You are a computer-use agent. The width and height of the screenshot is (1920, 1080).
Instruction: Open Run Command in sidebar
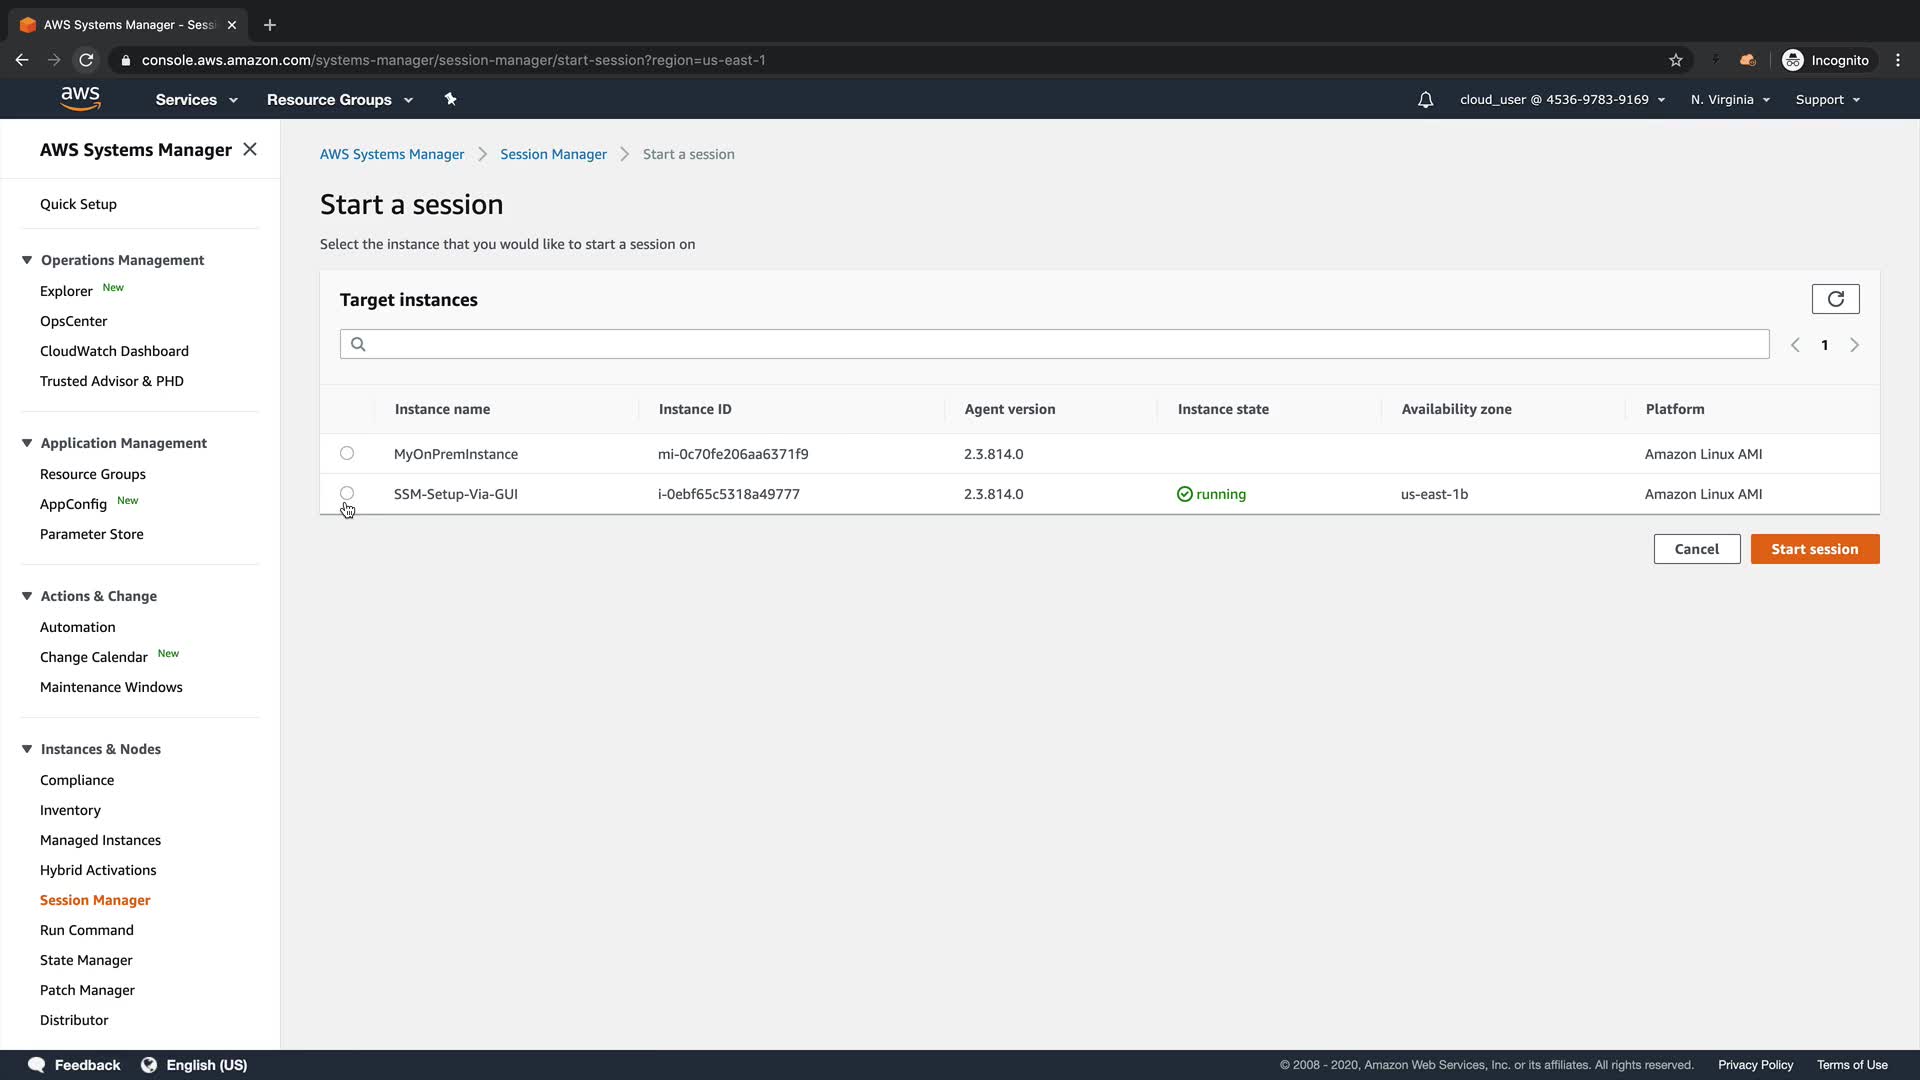[x=87, y=930]
